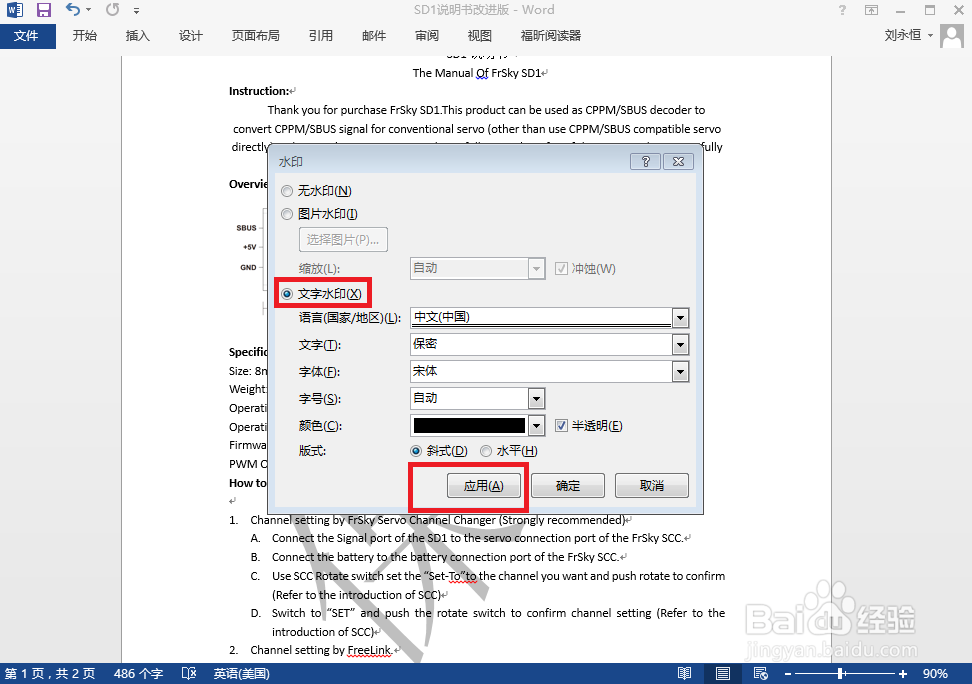972x684 pixels.
Task: Open the 视图 ribbon tab
Action: click(479, 36)
